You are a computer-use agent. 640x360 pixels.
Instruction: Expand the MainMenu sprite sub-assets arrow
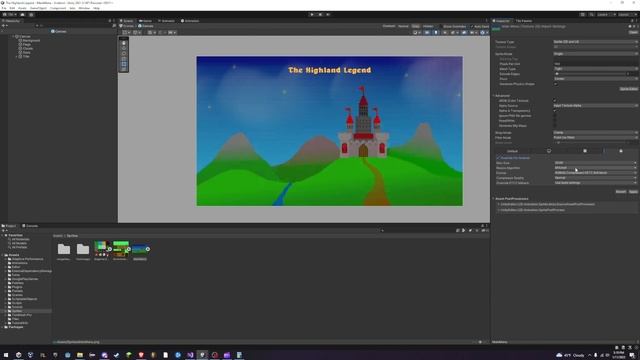(x=148, y=249)
